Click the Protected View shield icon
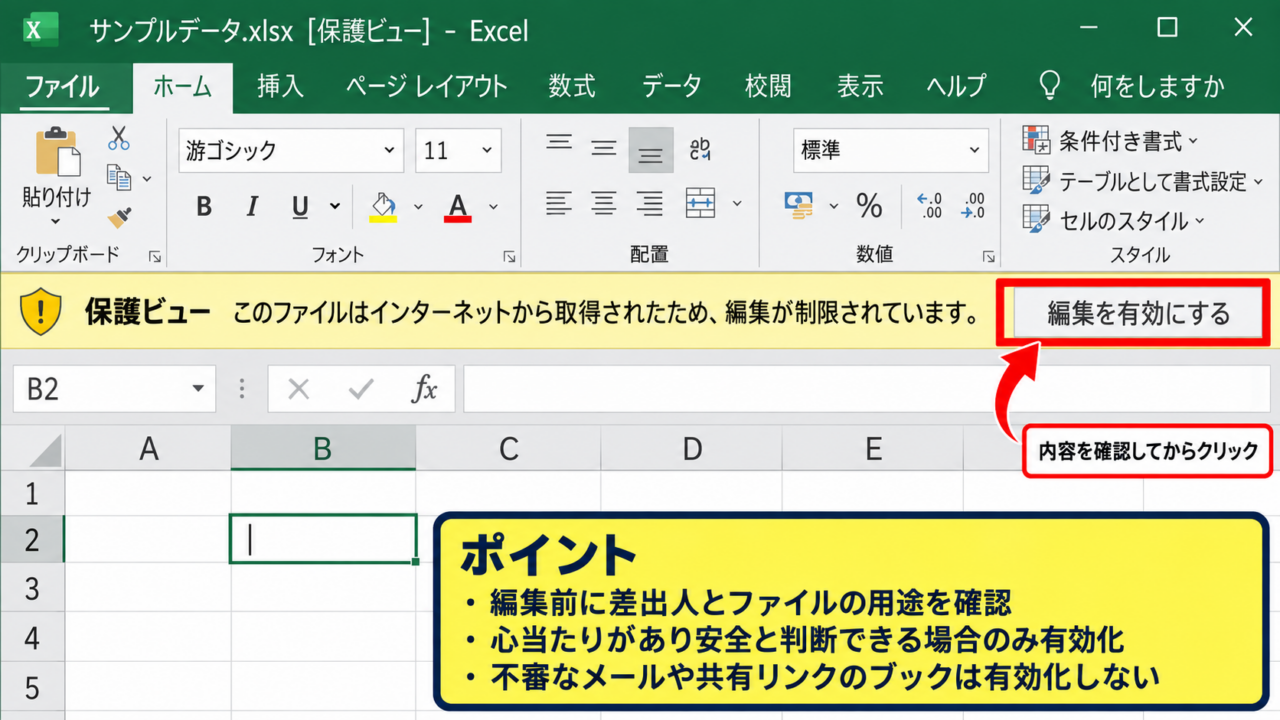Viewport: 1280px width, 720px height. click(x=42, y=312)
